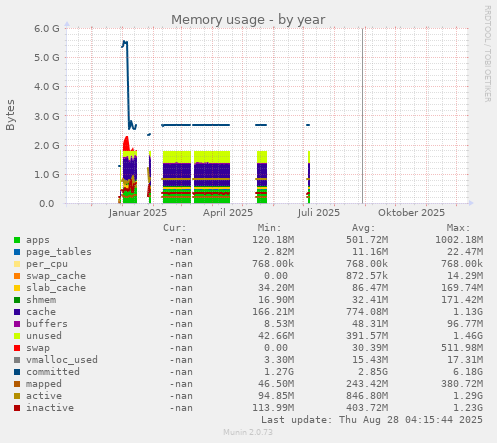Click the 'cache' legend label

click(x=41, y=312)
